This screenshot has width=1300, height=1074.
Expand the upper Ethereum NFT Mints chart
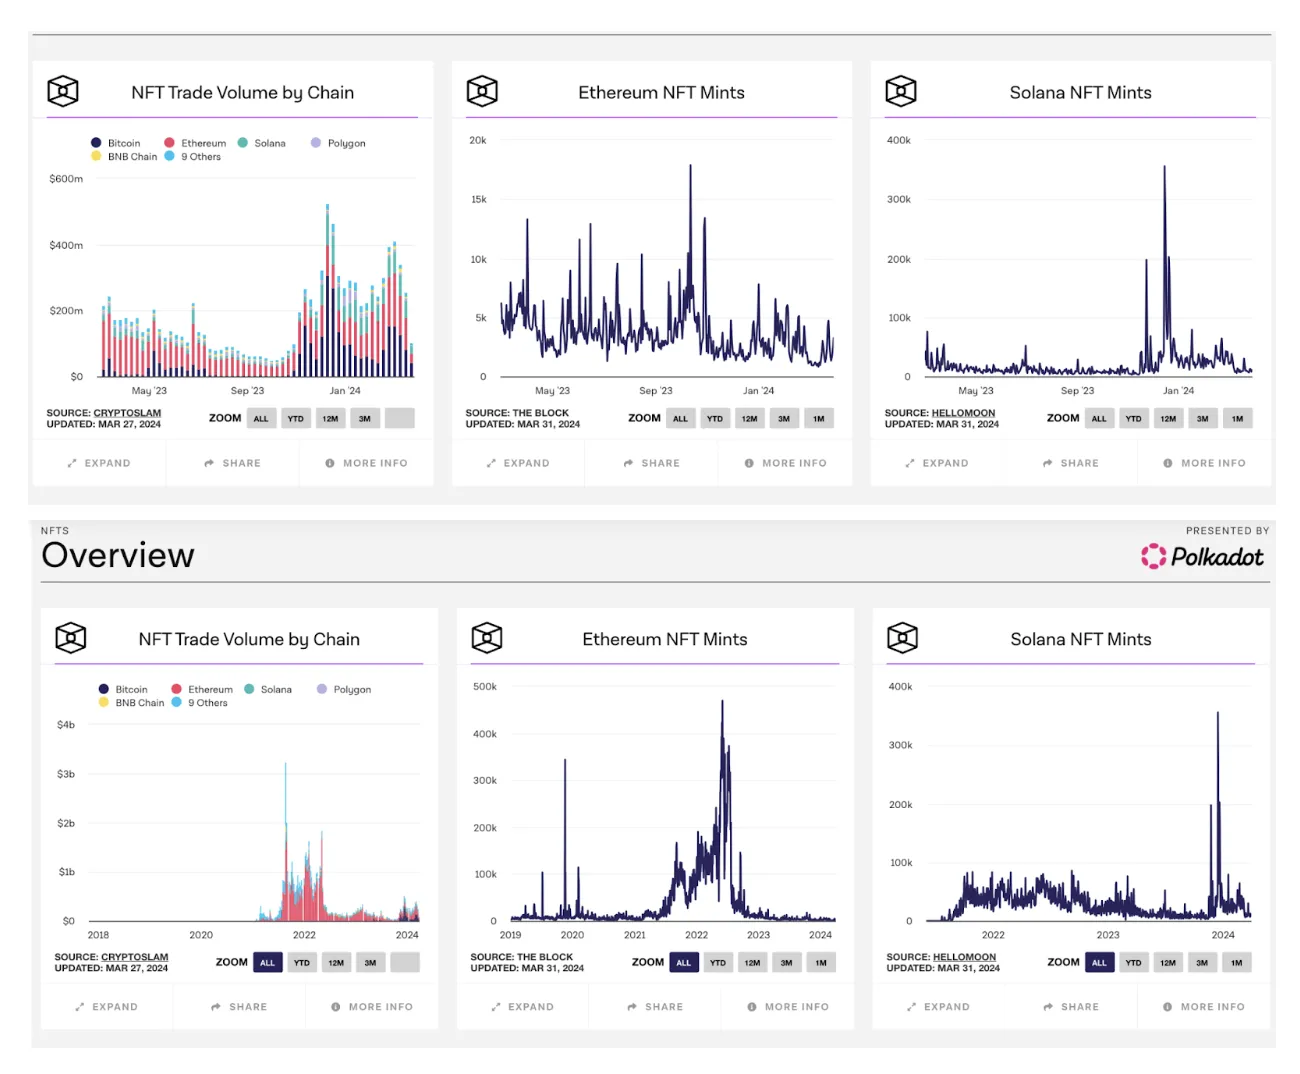tap(518, 463)
